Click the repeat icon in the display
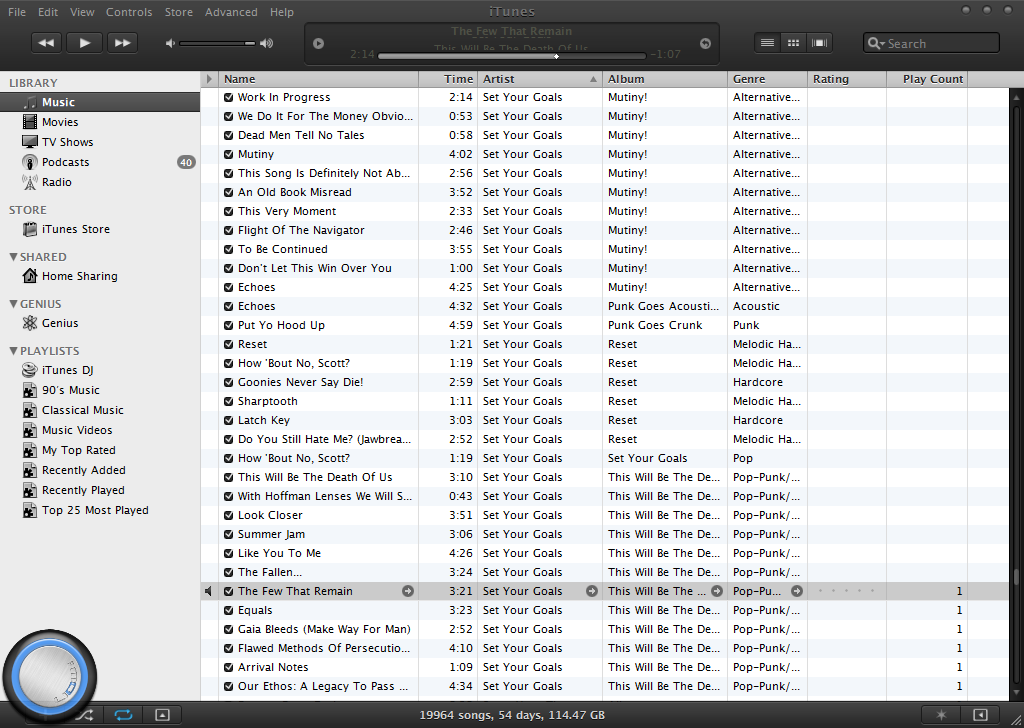This screenshot has width=1024, height=728. pyautogui.click(x=705, y=44)
